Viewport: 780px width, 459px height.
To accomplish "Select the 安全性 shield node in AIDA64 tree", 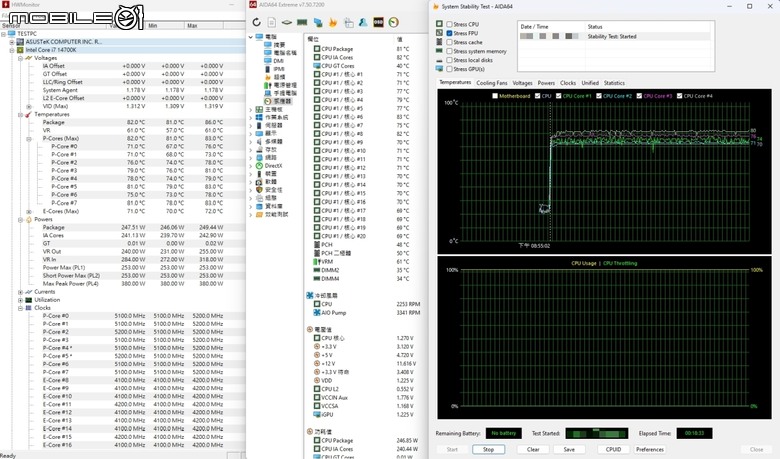I will point(269,189).
